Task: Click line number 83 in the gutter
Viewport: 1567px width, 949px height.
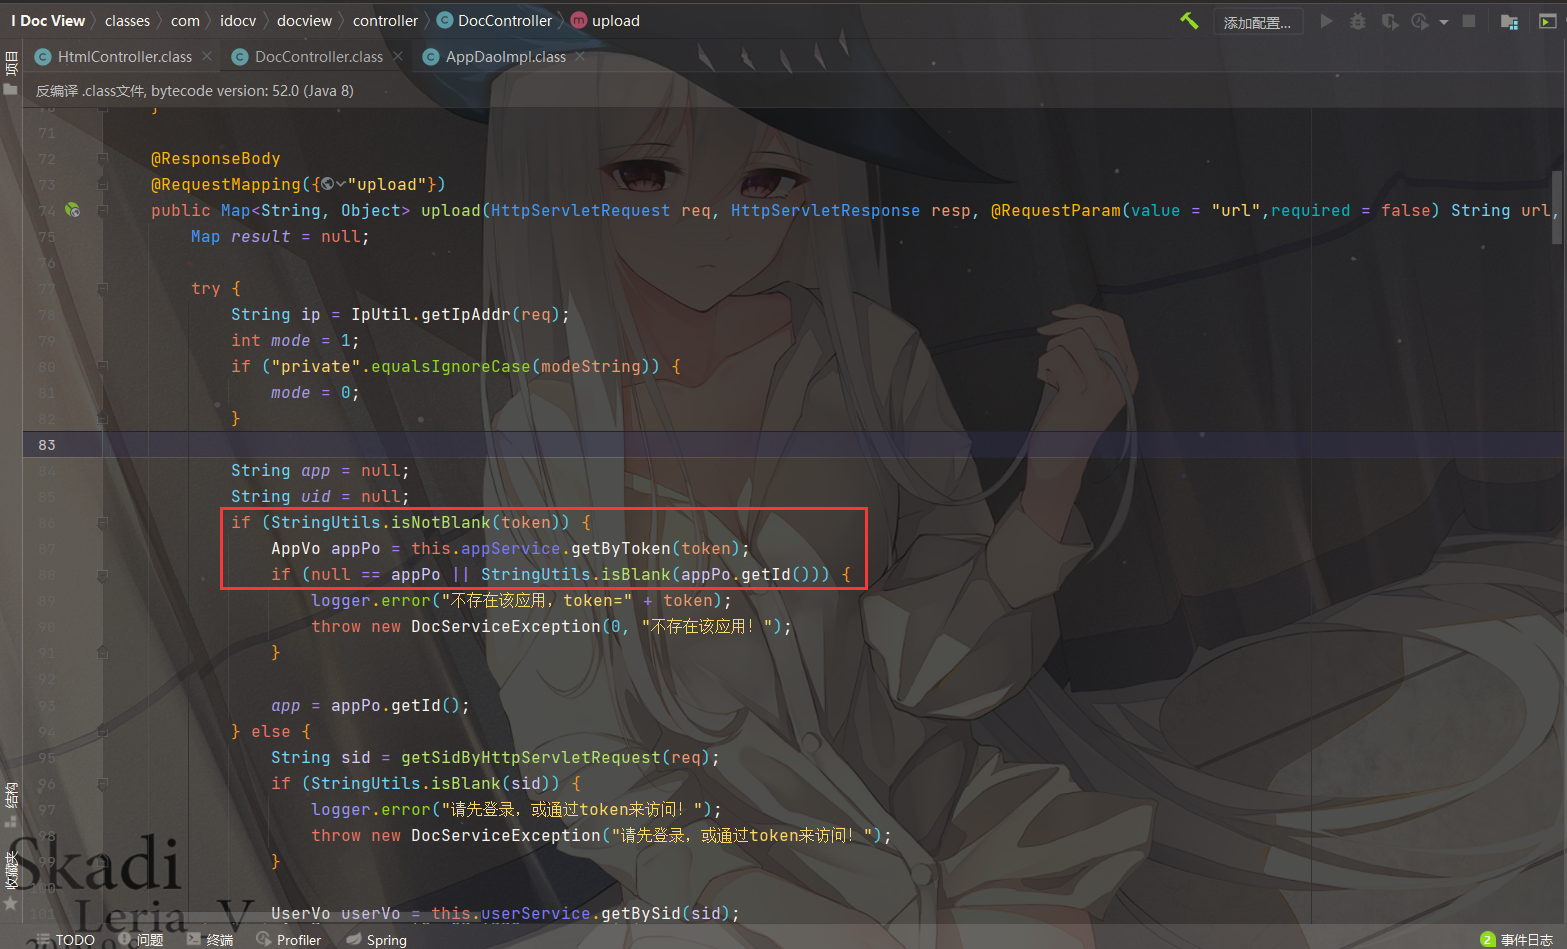Action: pyautogui.click(x=47, y=445)
